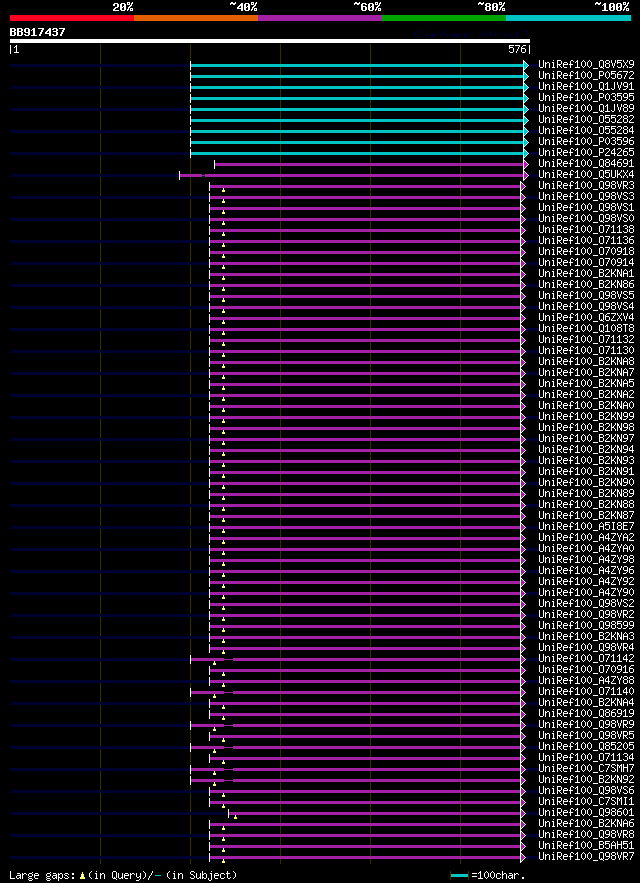Click the purple alignment bar of UniRef100_Q6ZXV4
Screen dimensions: 640x883
(x=365, y=319)
